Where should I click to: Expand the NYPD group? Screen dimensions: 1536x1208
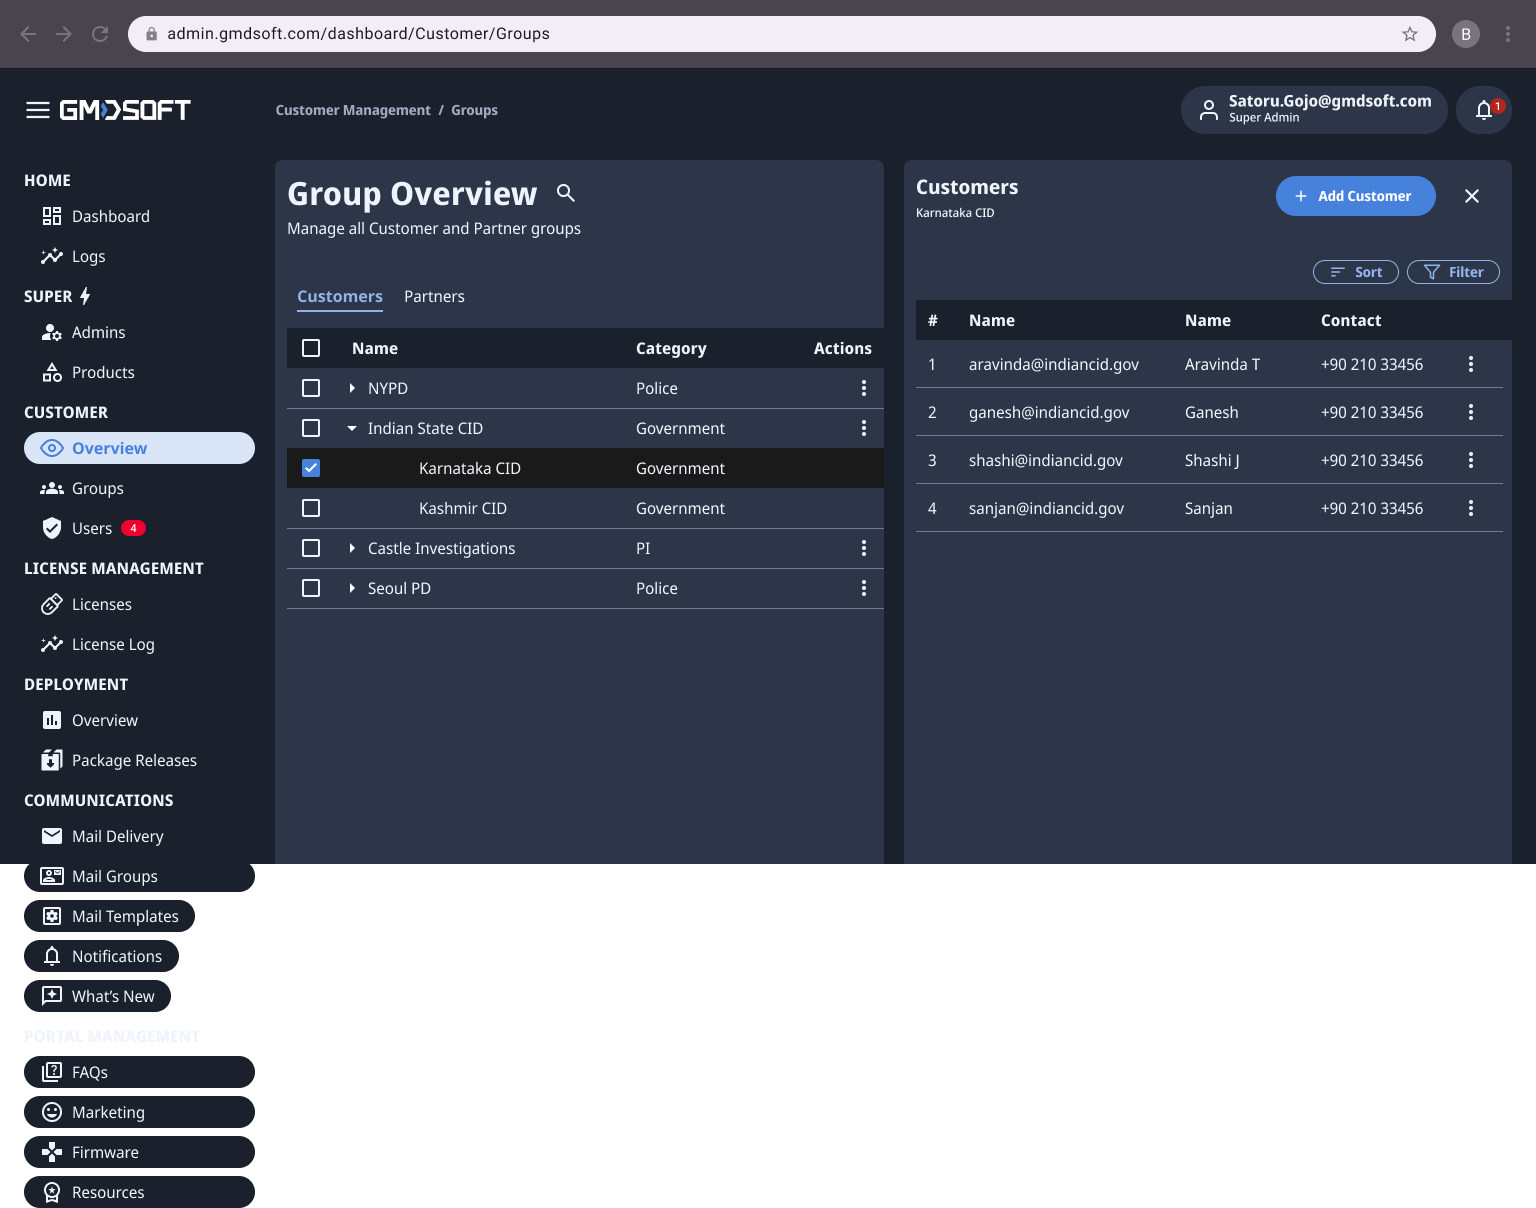352,388
